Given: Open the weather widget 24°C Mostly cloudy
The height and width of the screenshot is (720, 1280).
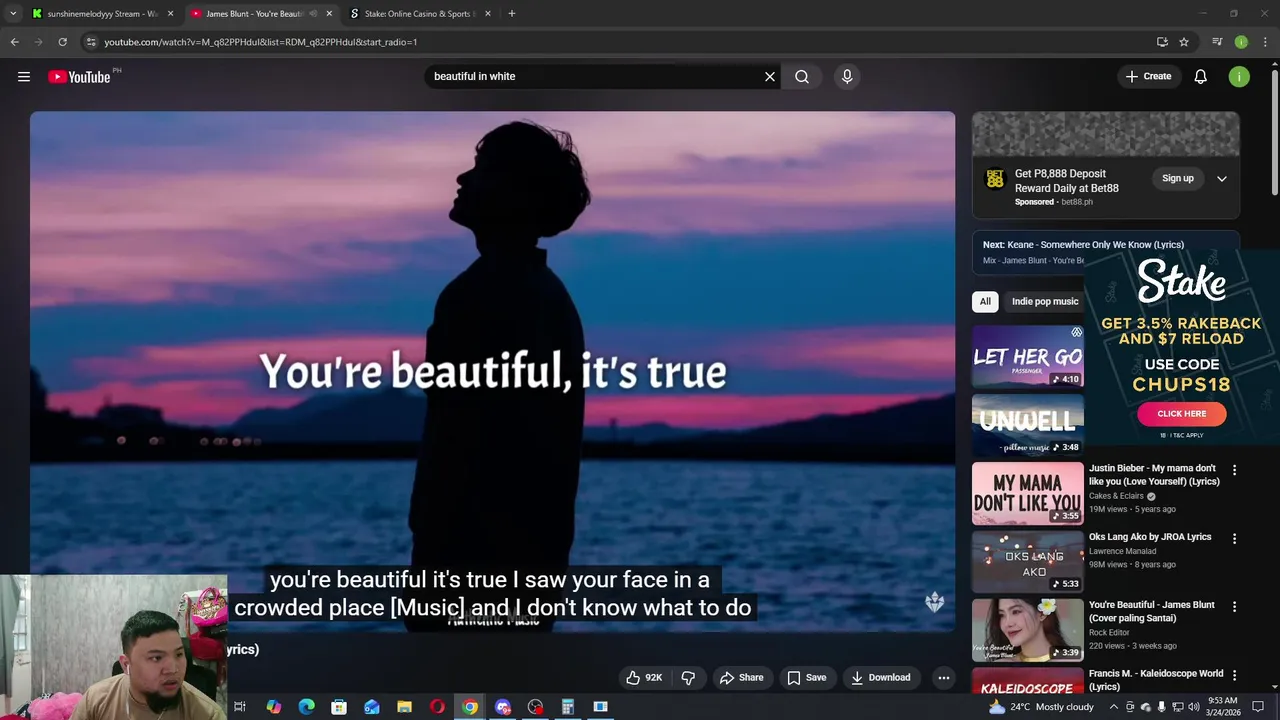Looking at the screenshot, I should point(1041,707).
